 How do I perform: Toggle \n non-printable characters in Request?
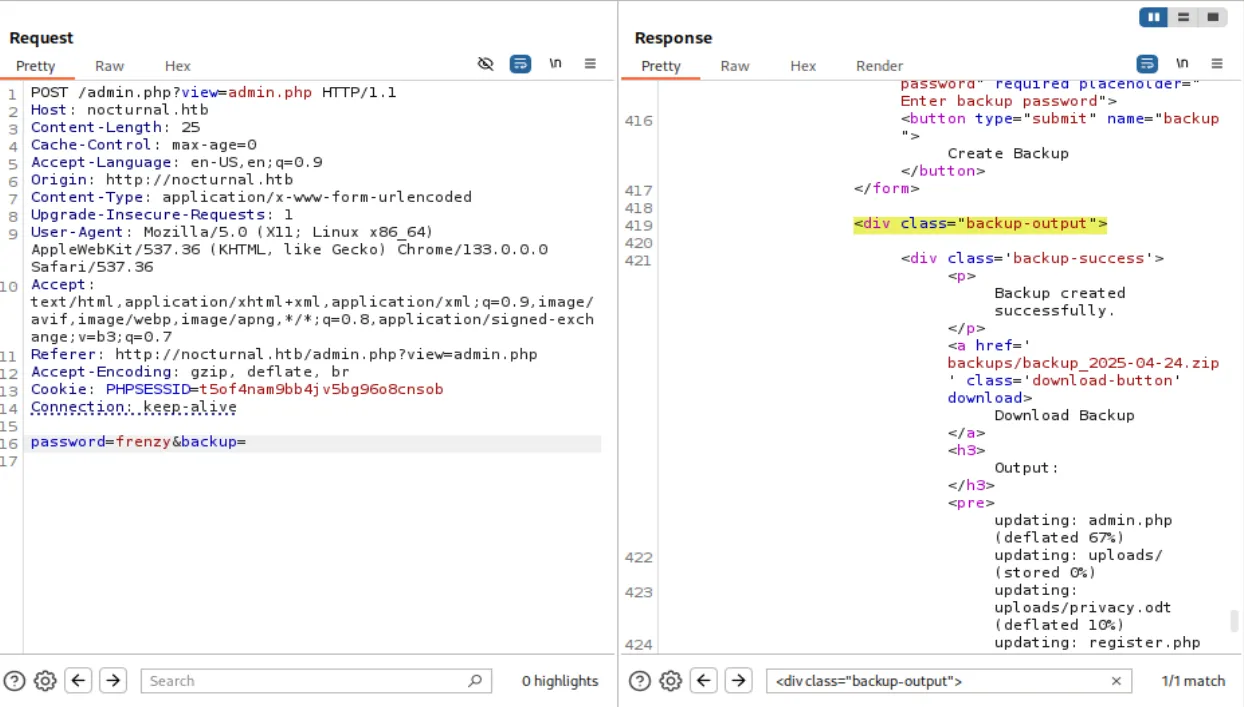(556, 64)
